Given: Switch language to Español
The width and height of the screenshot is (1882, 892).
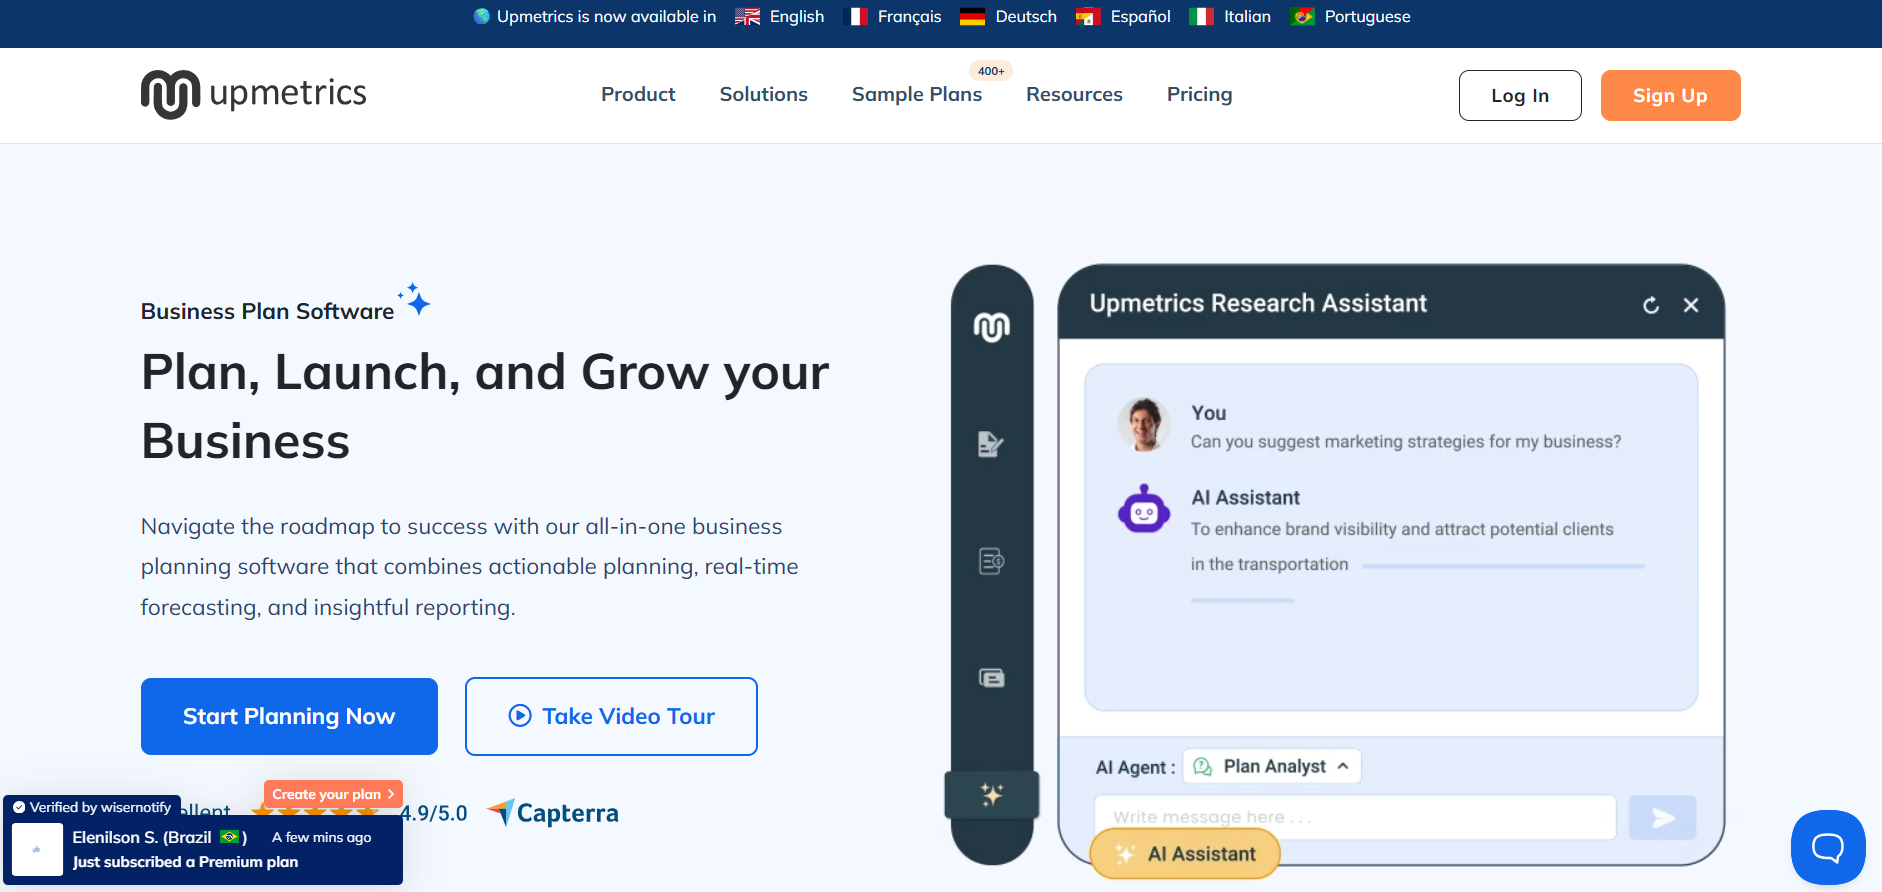Looking at the screenshot, I should (1140, 17).
